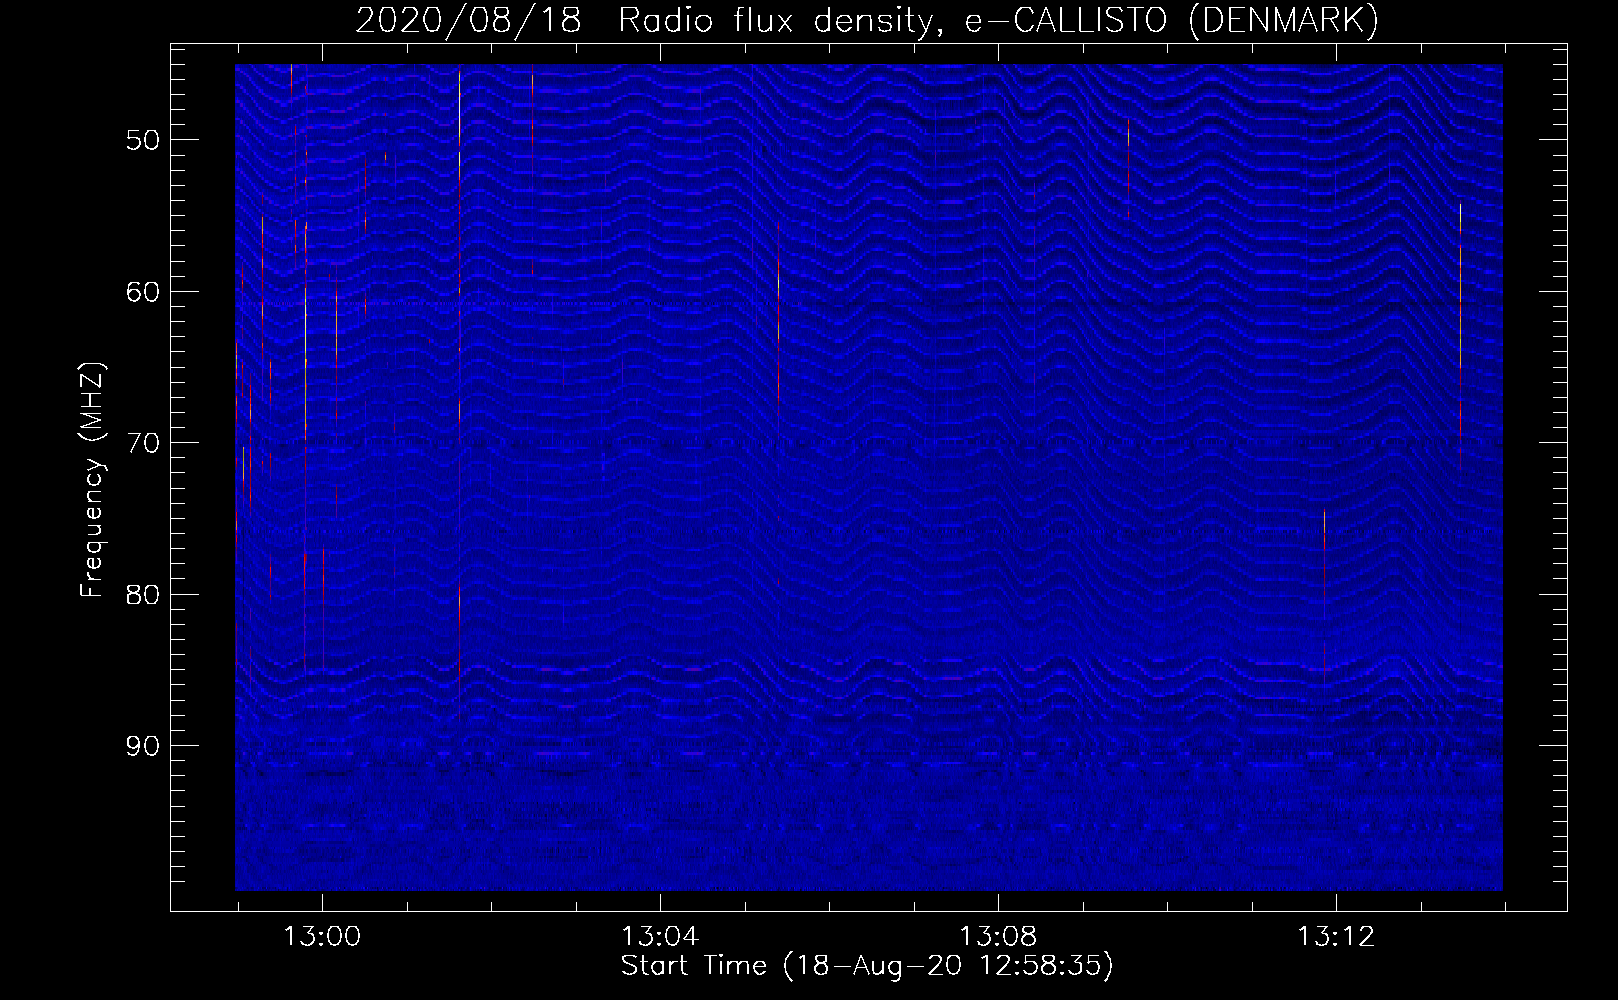Click the 60 frequency tick label

click(143, 292)
